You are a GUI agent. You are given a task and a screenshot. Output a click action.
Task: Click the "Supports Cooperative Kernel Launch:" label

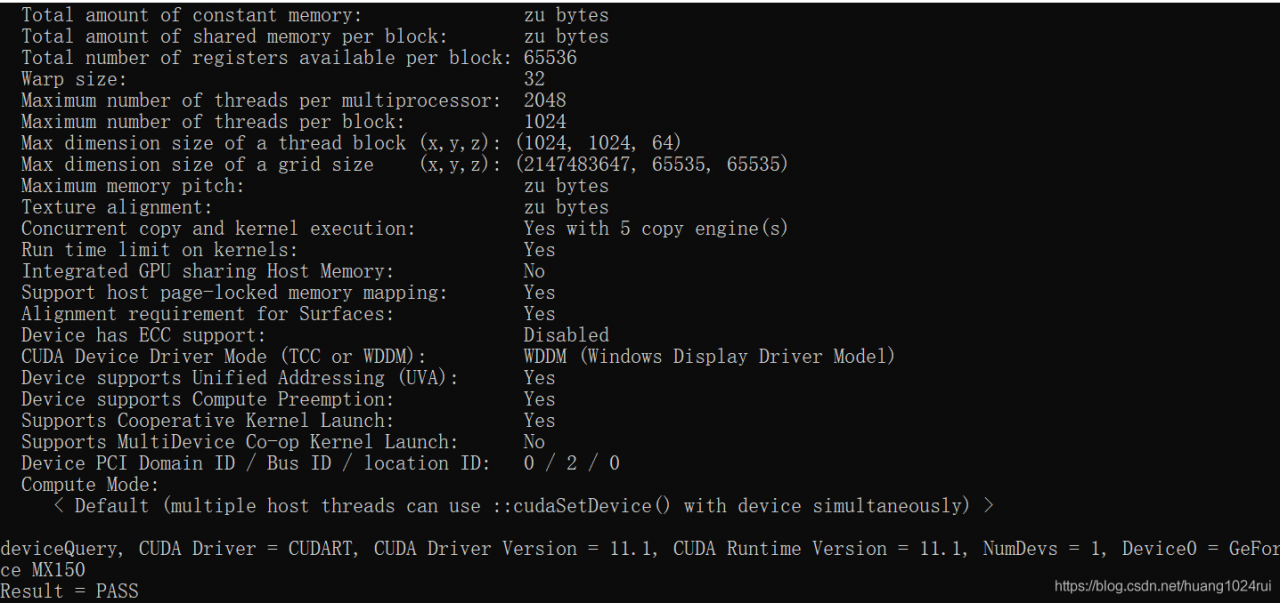point(208,421)
